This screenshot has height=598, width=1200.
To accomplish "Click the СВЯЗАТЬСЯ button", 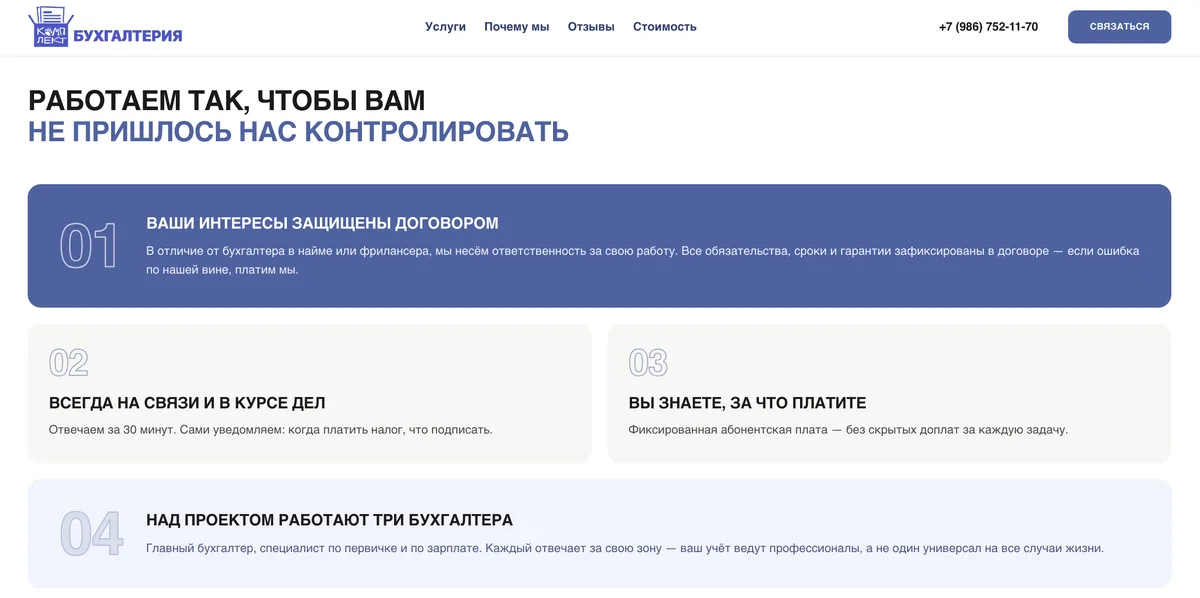I will 1119,27.
